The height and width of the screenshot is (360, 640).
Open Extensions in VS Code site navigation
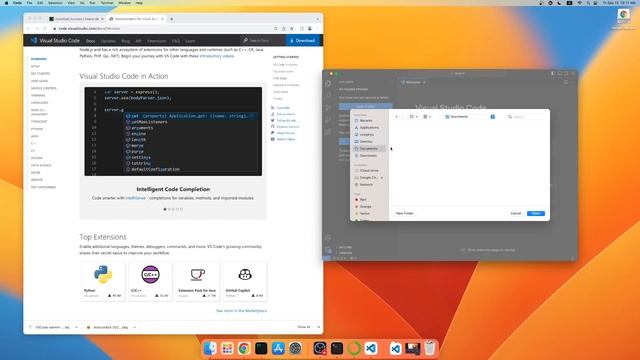157,41
